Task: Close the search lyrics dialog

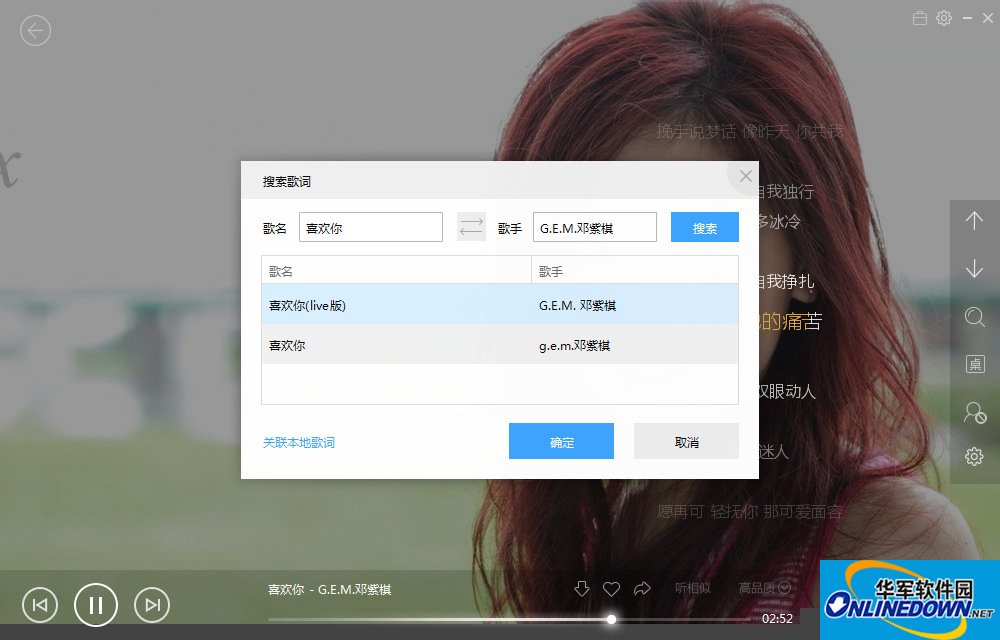Action: 745,176
